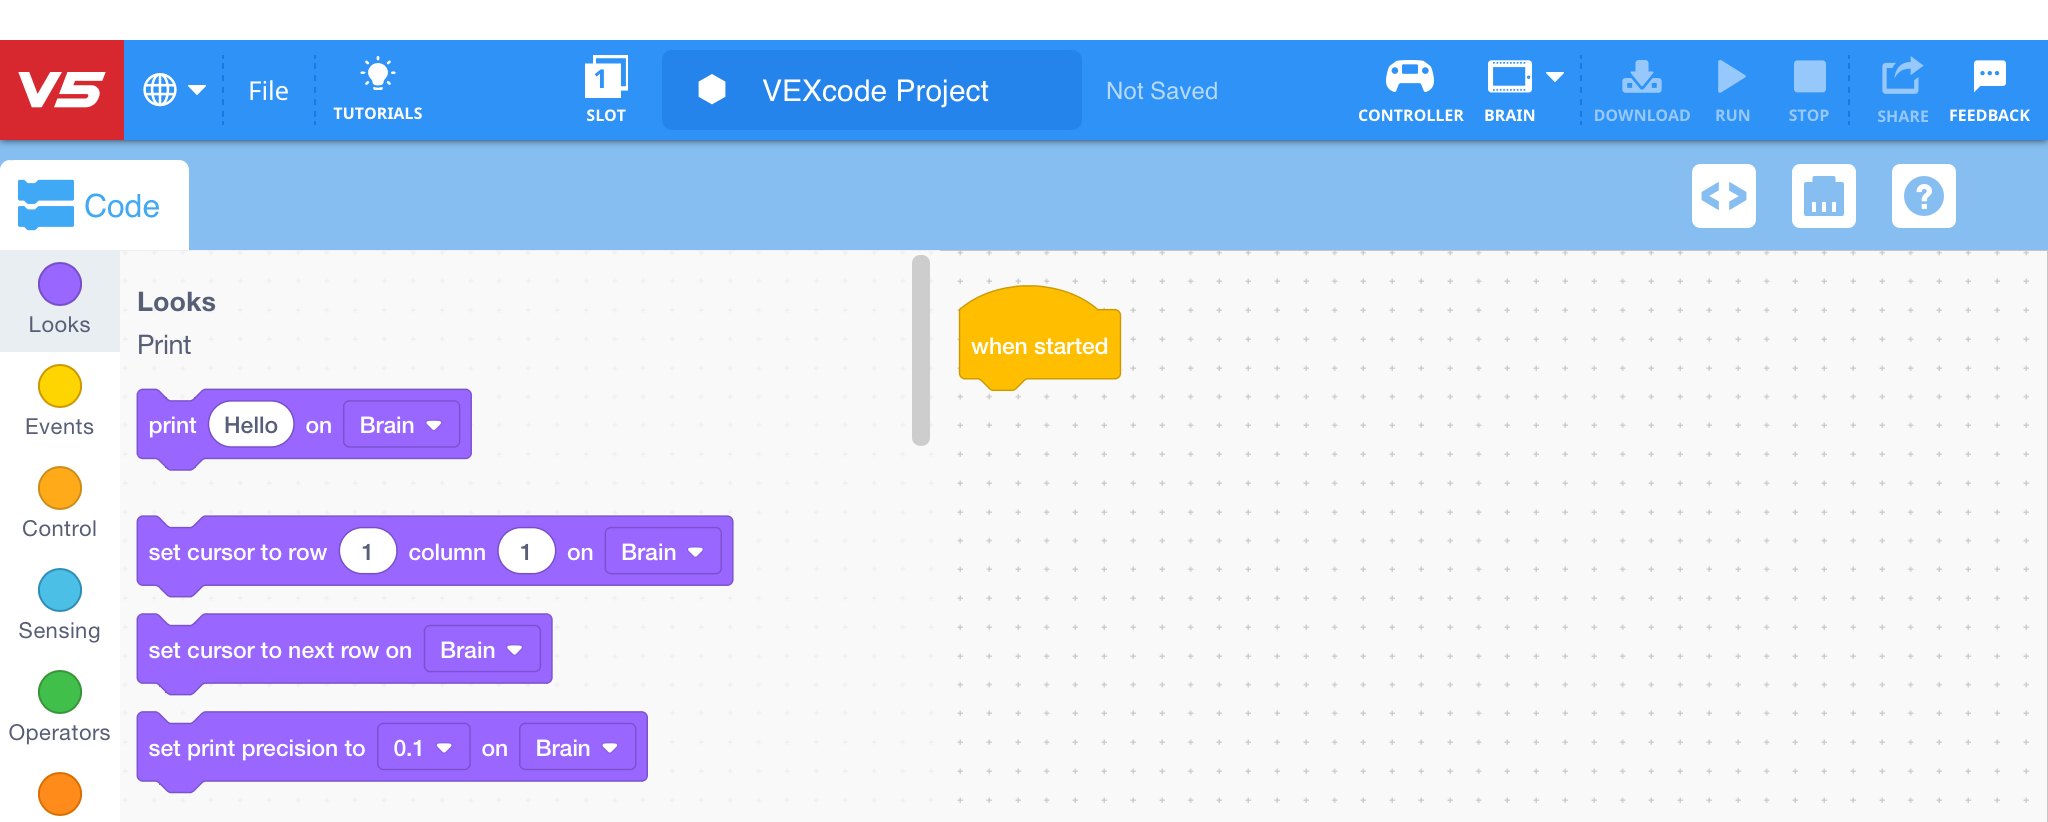Image resolution: width=2048 pixels, height=822 pixels.
Task: Click the 'when started' hat block
Action: [1039, 345]
